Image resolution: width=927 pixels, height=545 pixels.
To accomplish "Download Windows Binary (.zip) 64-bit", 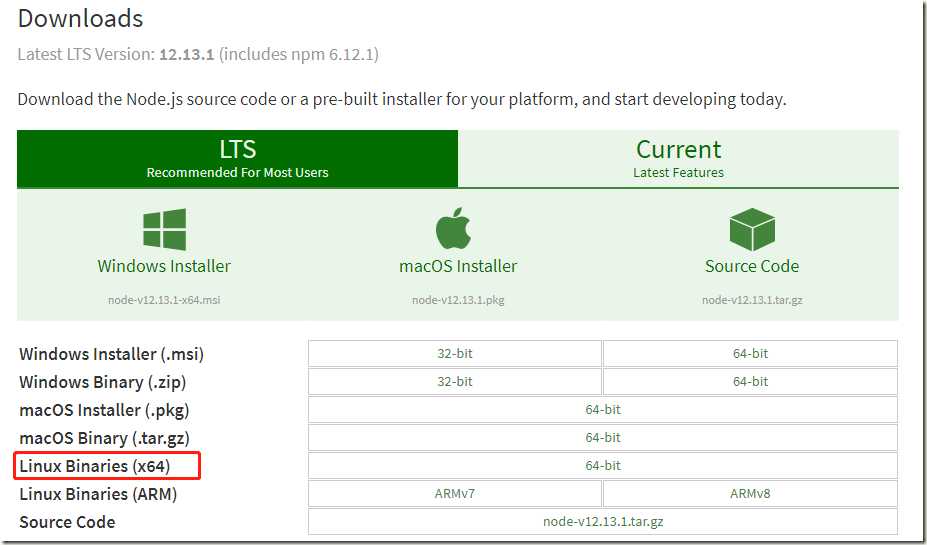I will point(750,381).
